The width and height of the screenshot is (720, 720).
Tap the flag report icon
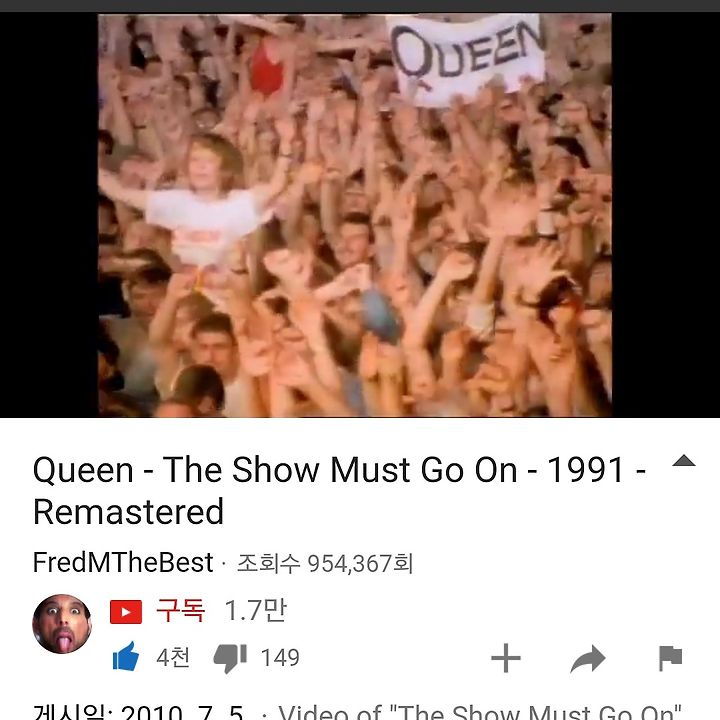click(670, 658)
